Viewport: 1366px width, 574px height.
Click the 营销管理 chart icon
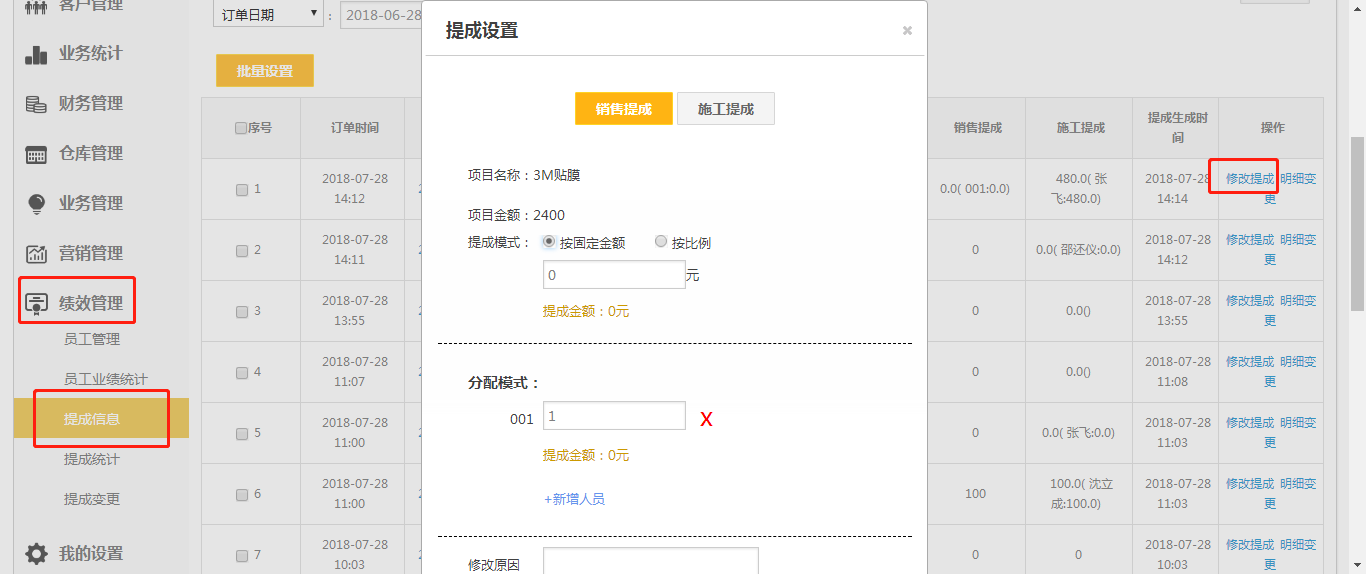pyautogui.click(x=36, y=254)
